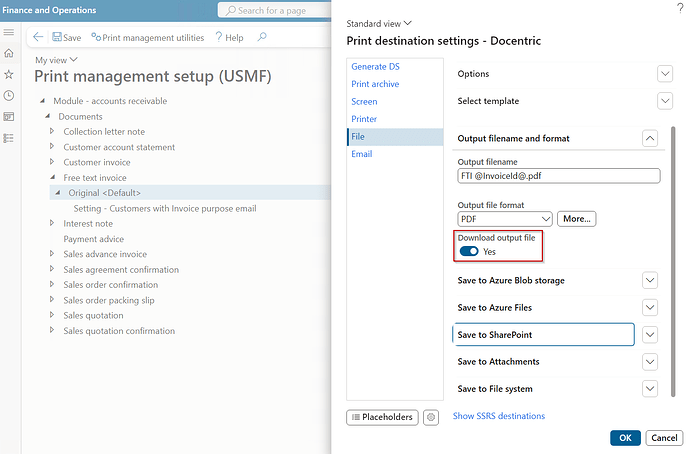Image resolution: width=690 pixels, height=454 pixels.
Task: Expand Save to Azure Blob storage chevron
Action: pos(650,280)
